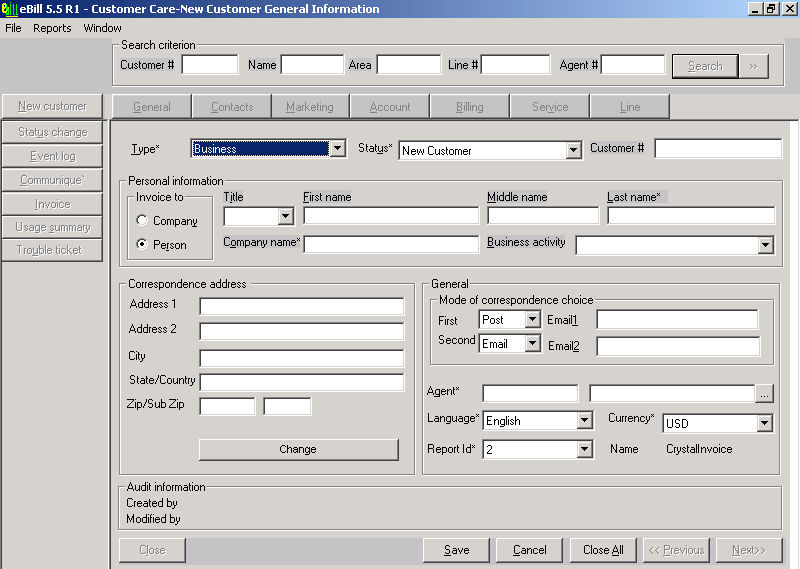Click the Last name input field
800x569 pixels.
691,215
